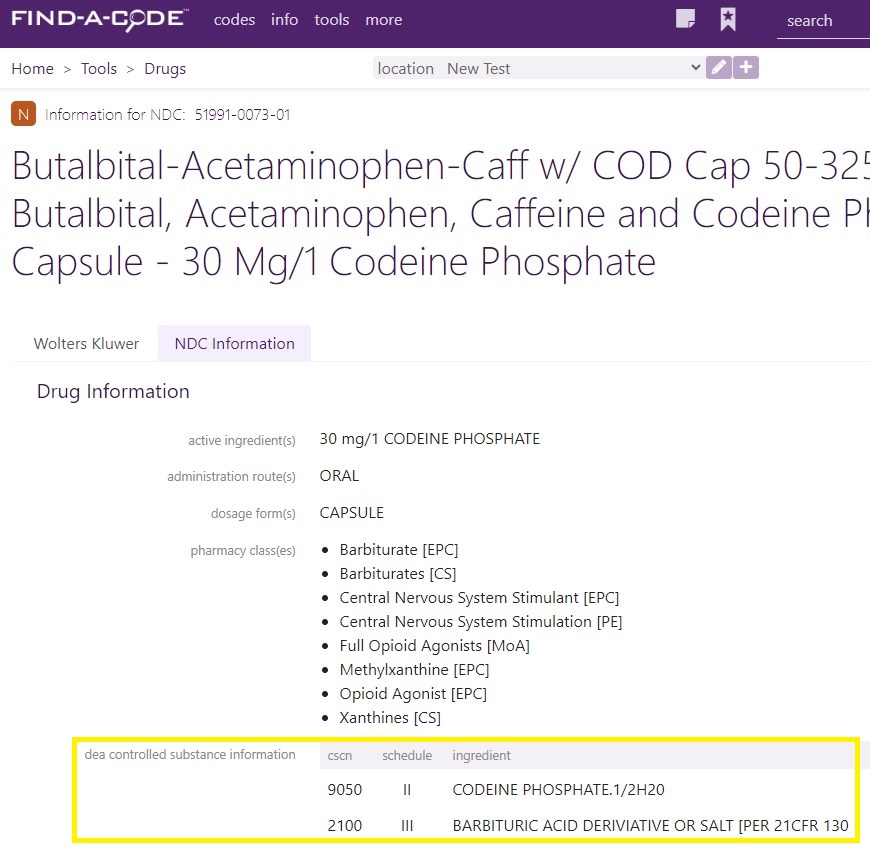This screenshot has height=852, width=870.
Task: Click the cscn column header
Action: tap(340, 755)
